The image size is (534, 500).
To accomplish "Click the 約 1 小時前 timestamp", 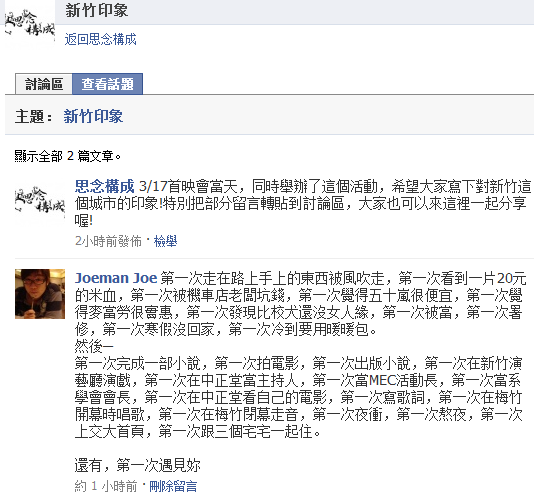I will tap(106, 486).
